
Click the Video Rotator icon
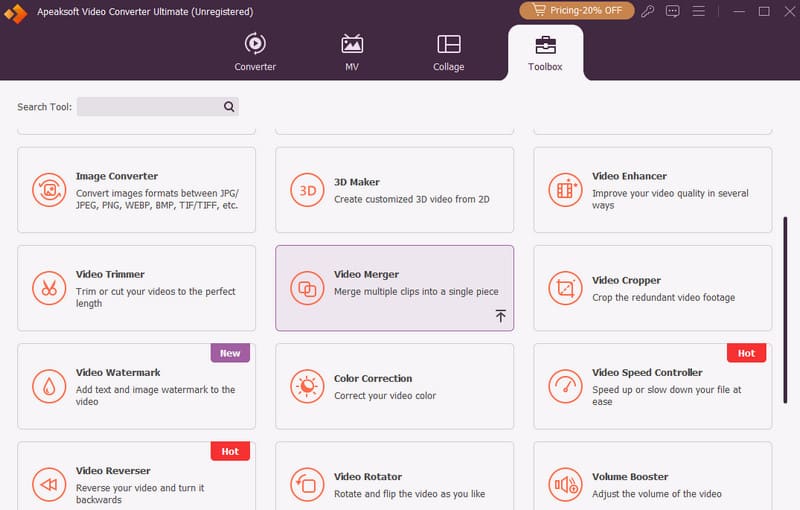point(307,484)
